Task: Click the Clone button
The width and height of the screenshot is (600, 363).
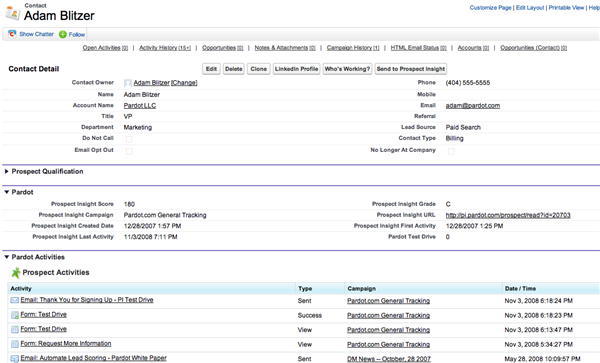Action: [x=259, y=69]
